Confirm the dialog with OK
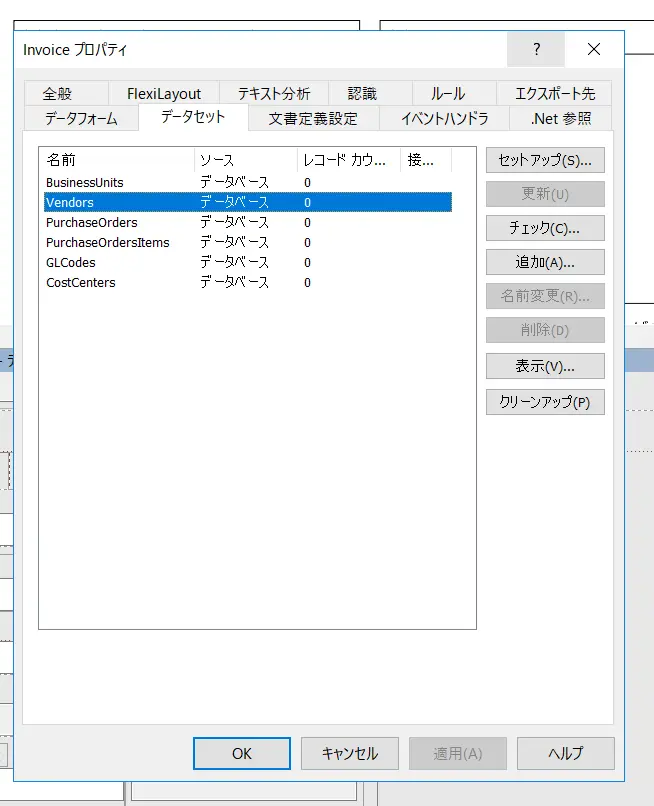This screenshot has width=654, height=806. pos(242,754)
